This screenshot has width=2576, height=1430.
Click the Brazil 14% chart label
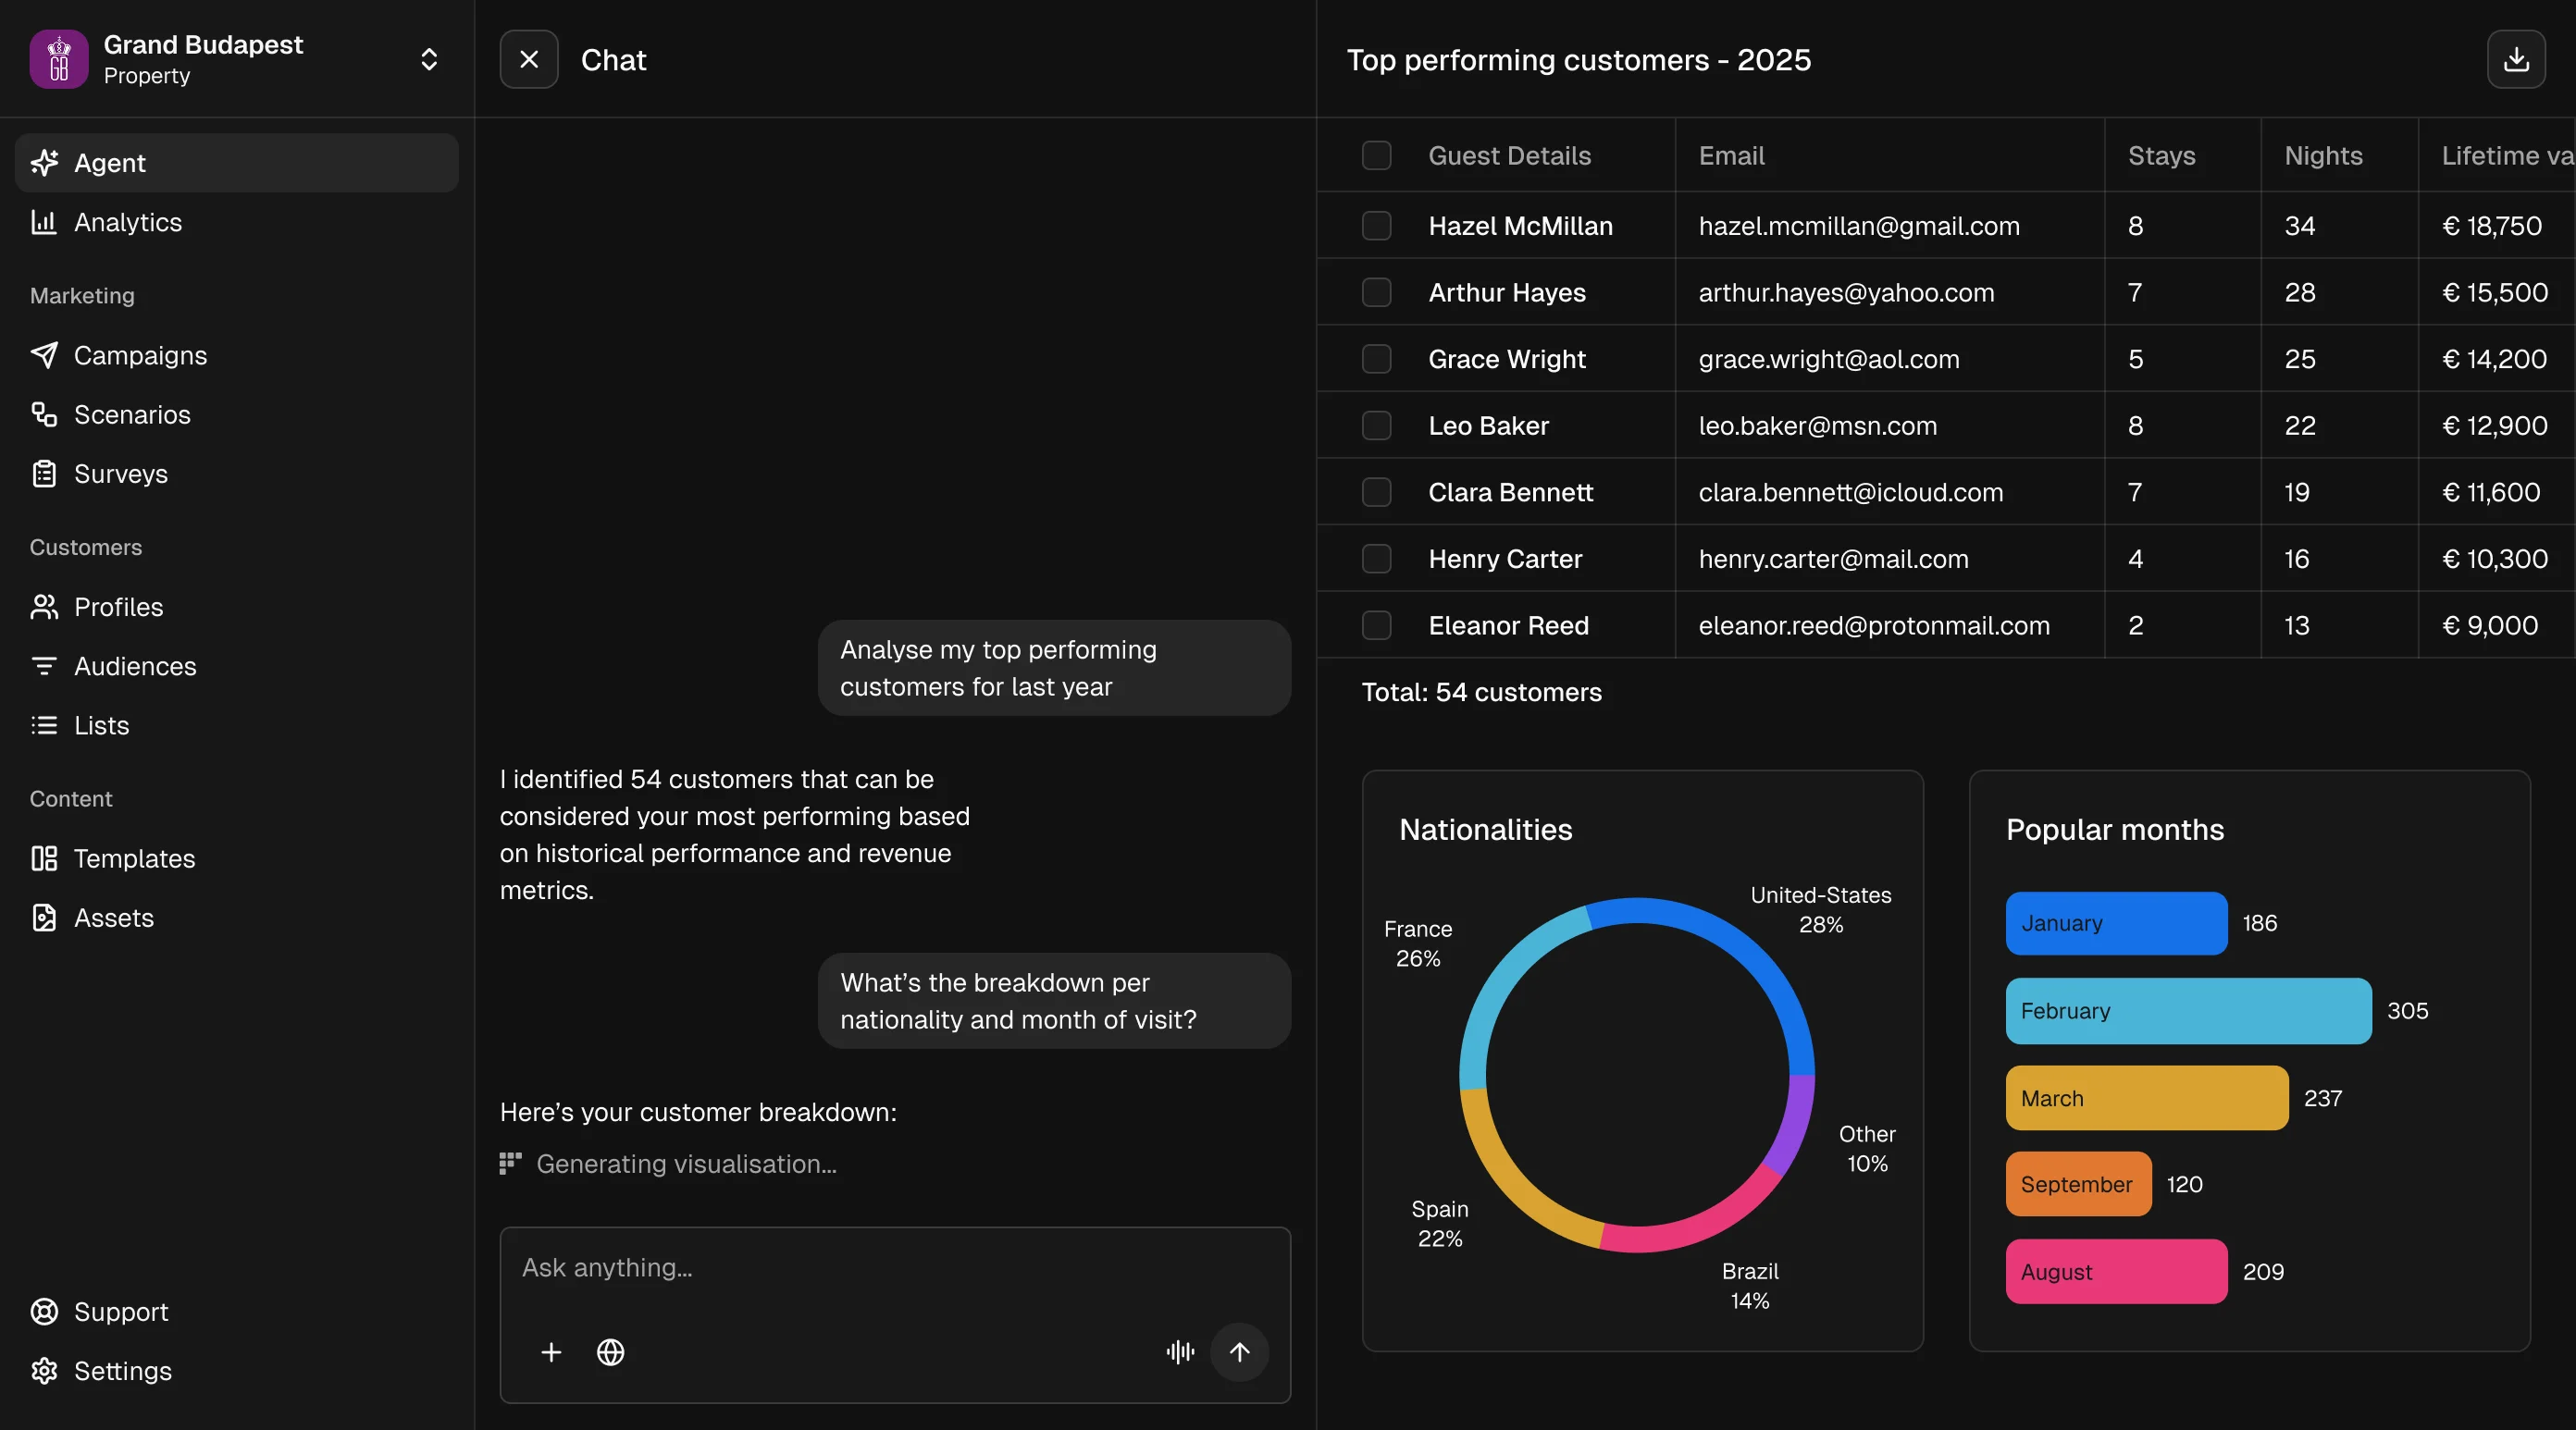click(1750, 1285)
